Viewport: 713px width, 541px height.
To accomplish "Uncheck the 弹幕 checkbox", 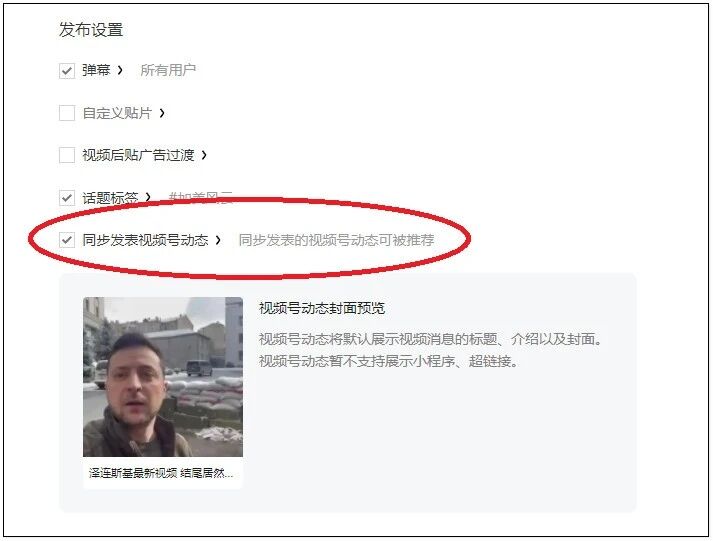I will click(67, 70).
